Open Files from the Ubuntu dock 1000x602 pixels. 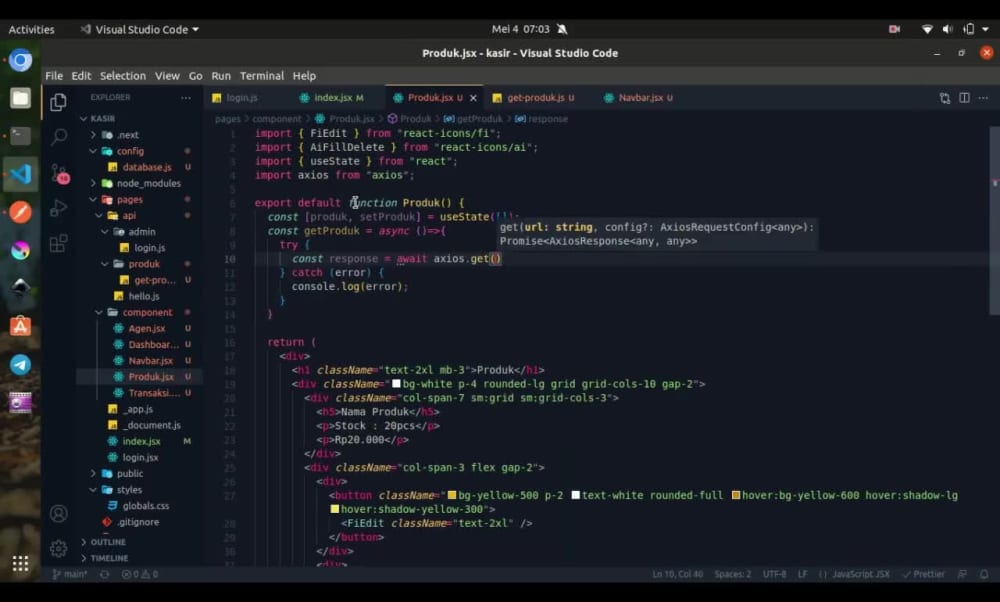(x=20, y=98)
